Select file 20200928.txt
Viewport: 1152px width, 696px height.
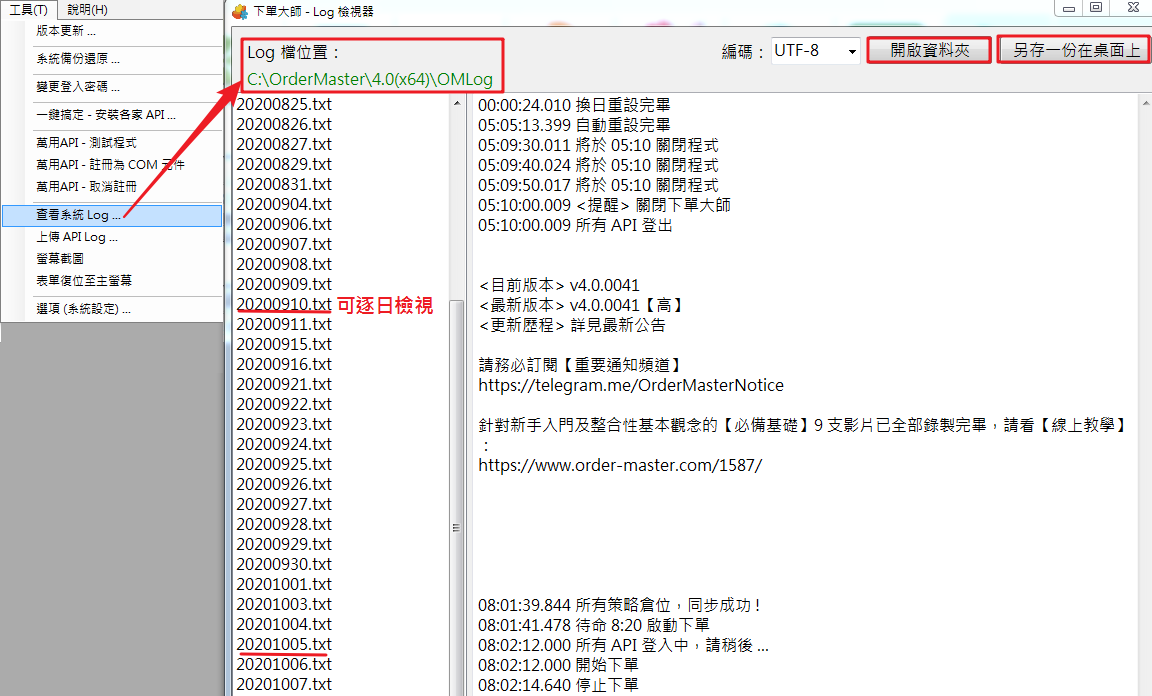(284, 523)
